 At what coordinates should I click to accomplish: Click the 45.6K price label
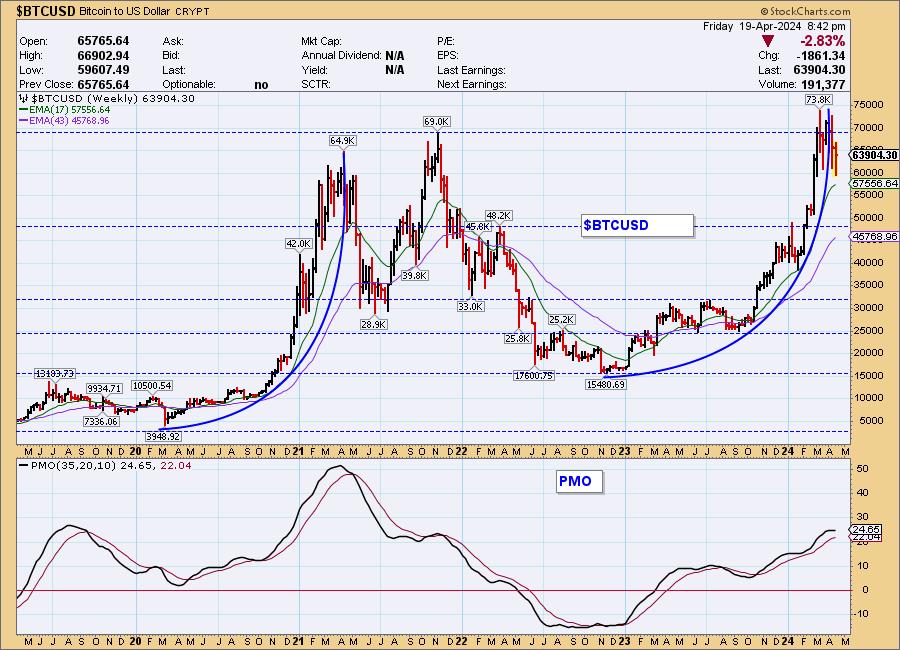click(x=478, y=227)
